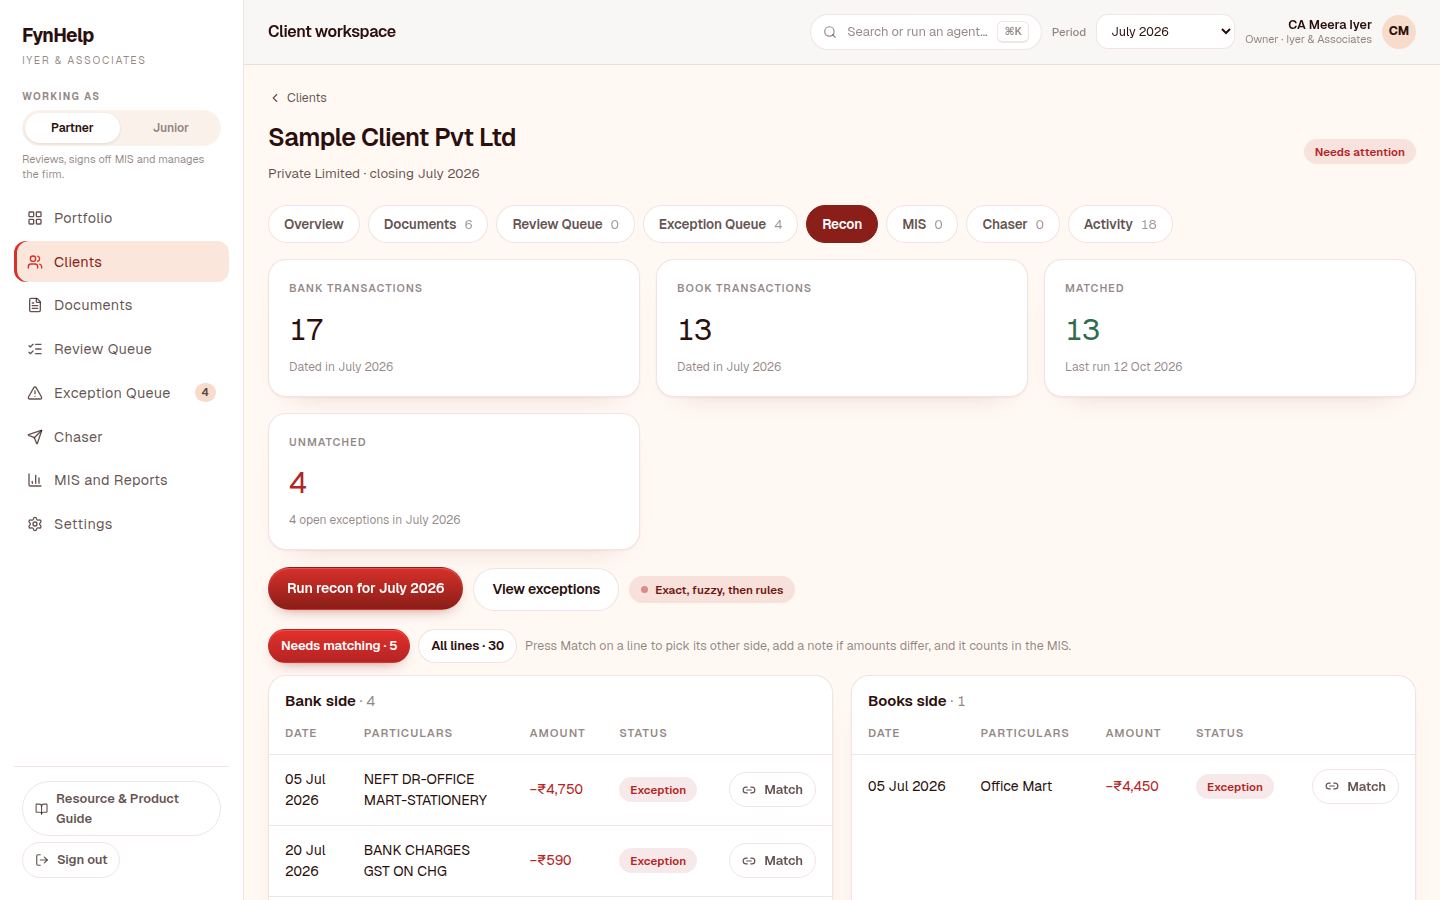Open the client Exception Queue tab
Screen dimensions: 1440x900
coord(720,224)
